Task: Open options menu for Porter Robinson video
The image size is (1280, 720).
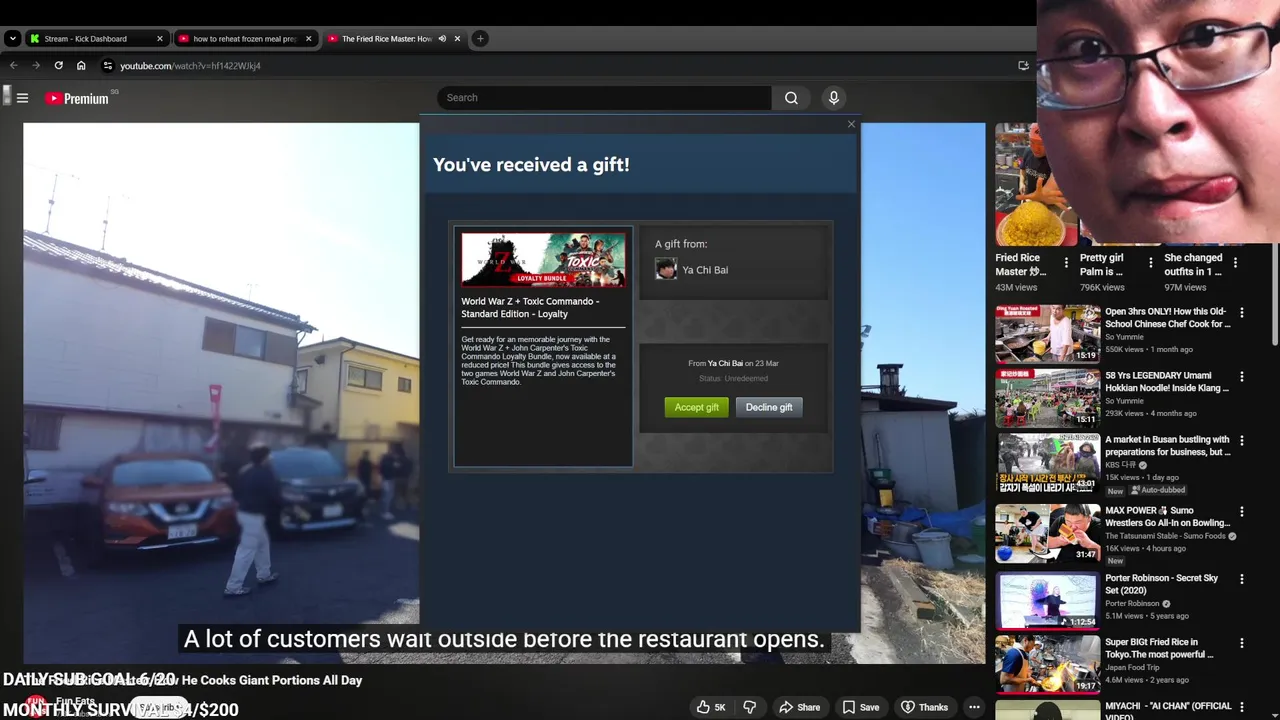Action: tap(1241, 579)
